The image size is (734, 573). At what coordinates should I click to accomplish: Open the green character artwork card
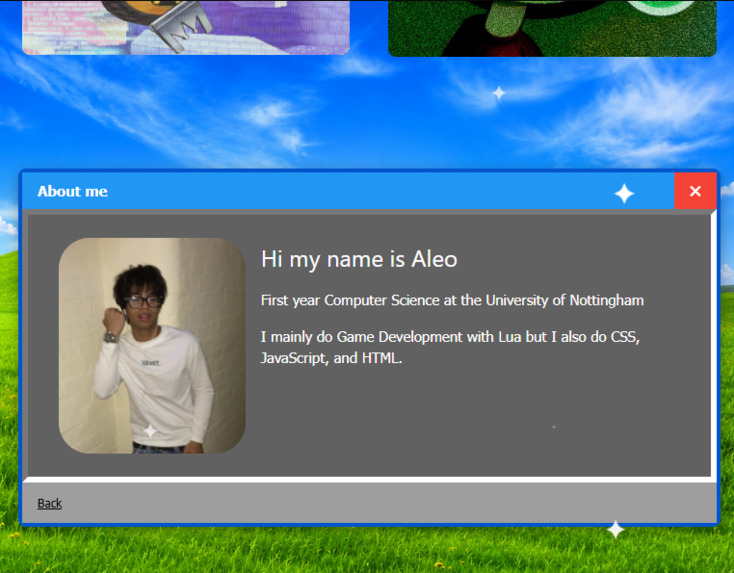click(x=552, y=28)
